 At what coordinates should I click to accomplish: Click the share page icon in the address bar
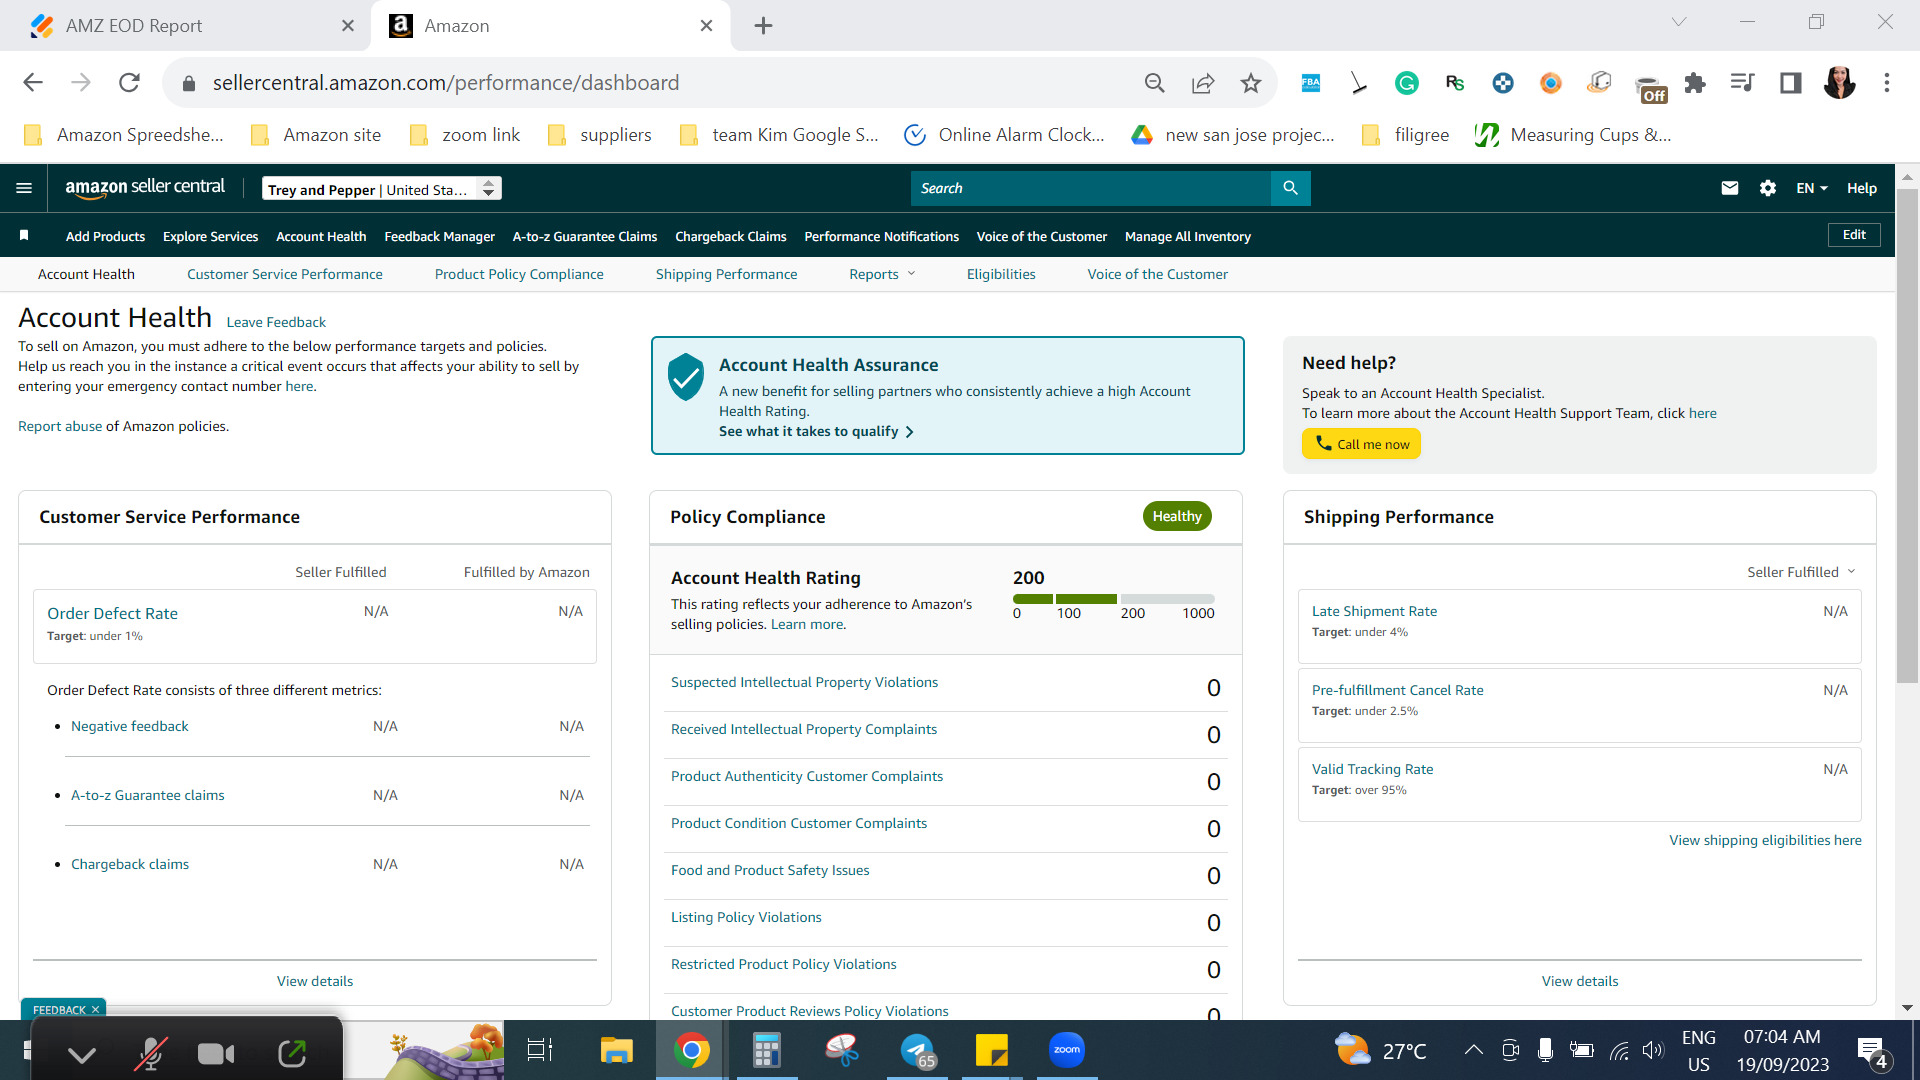[x=1203, y=83]
